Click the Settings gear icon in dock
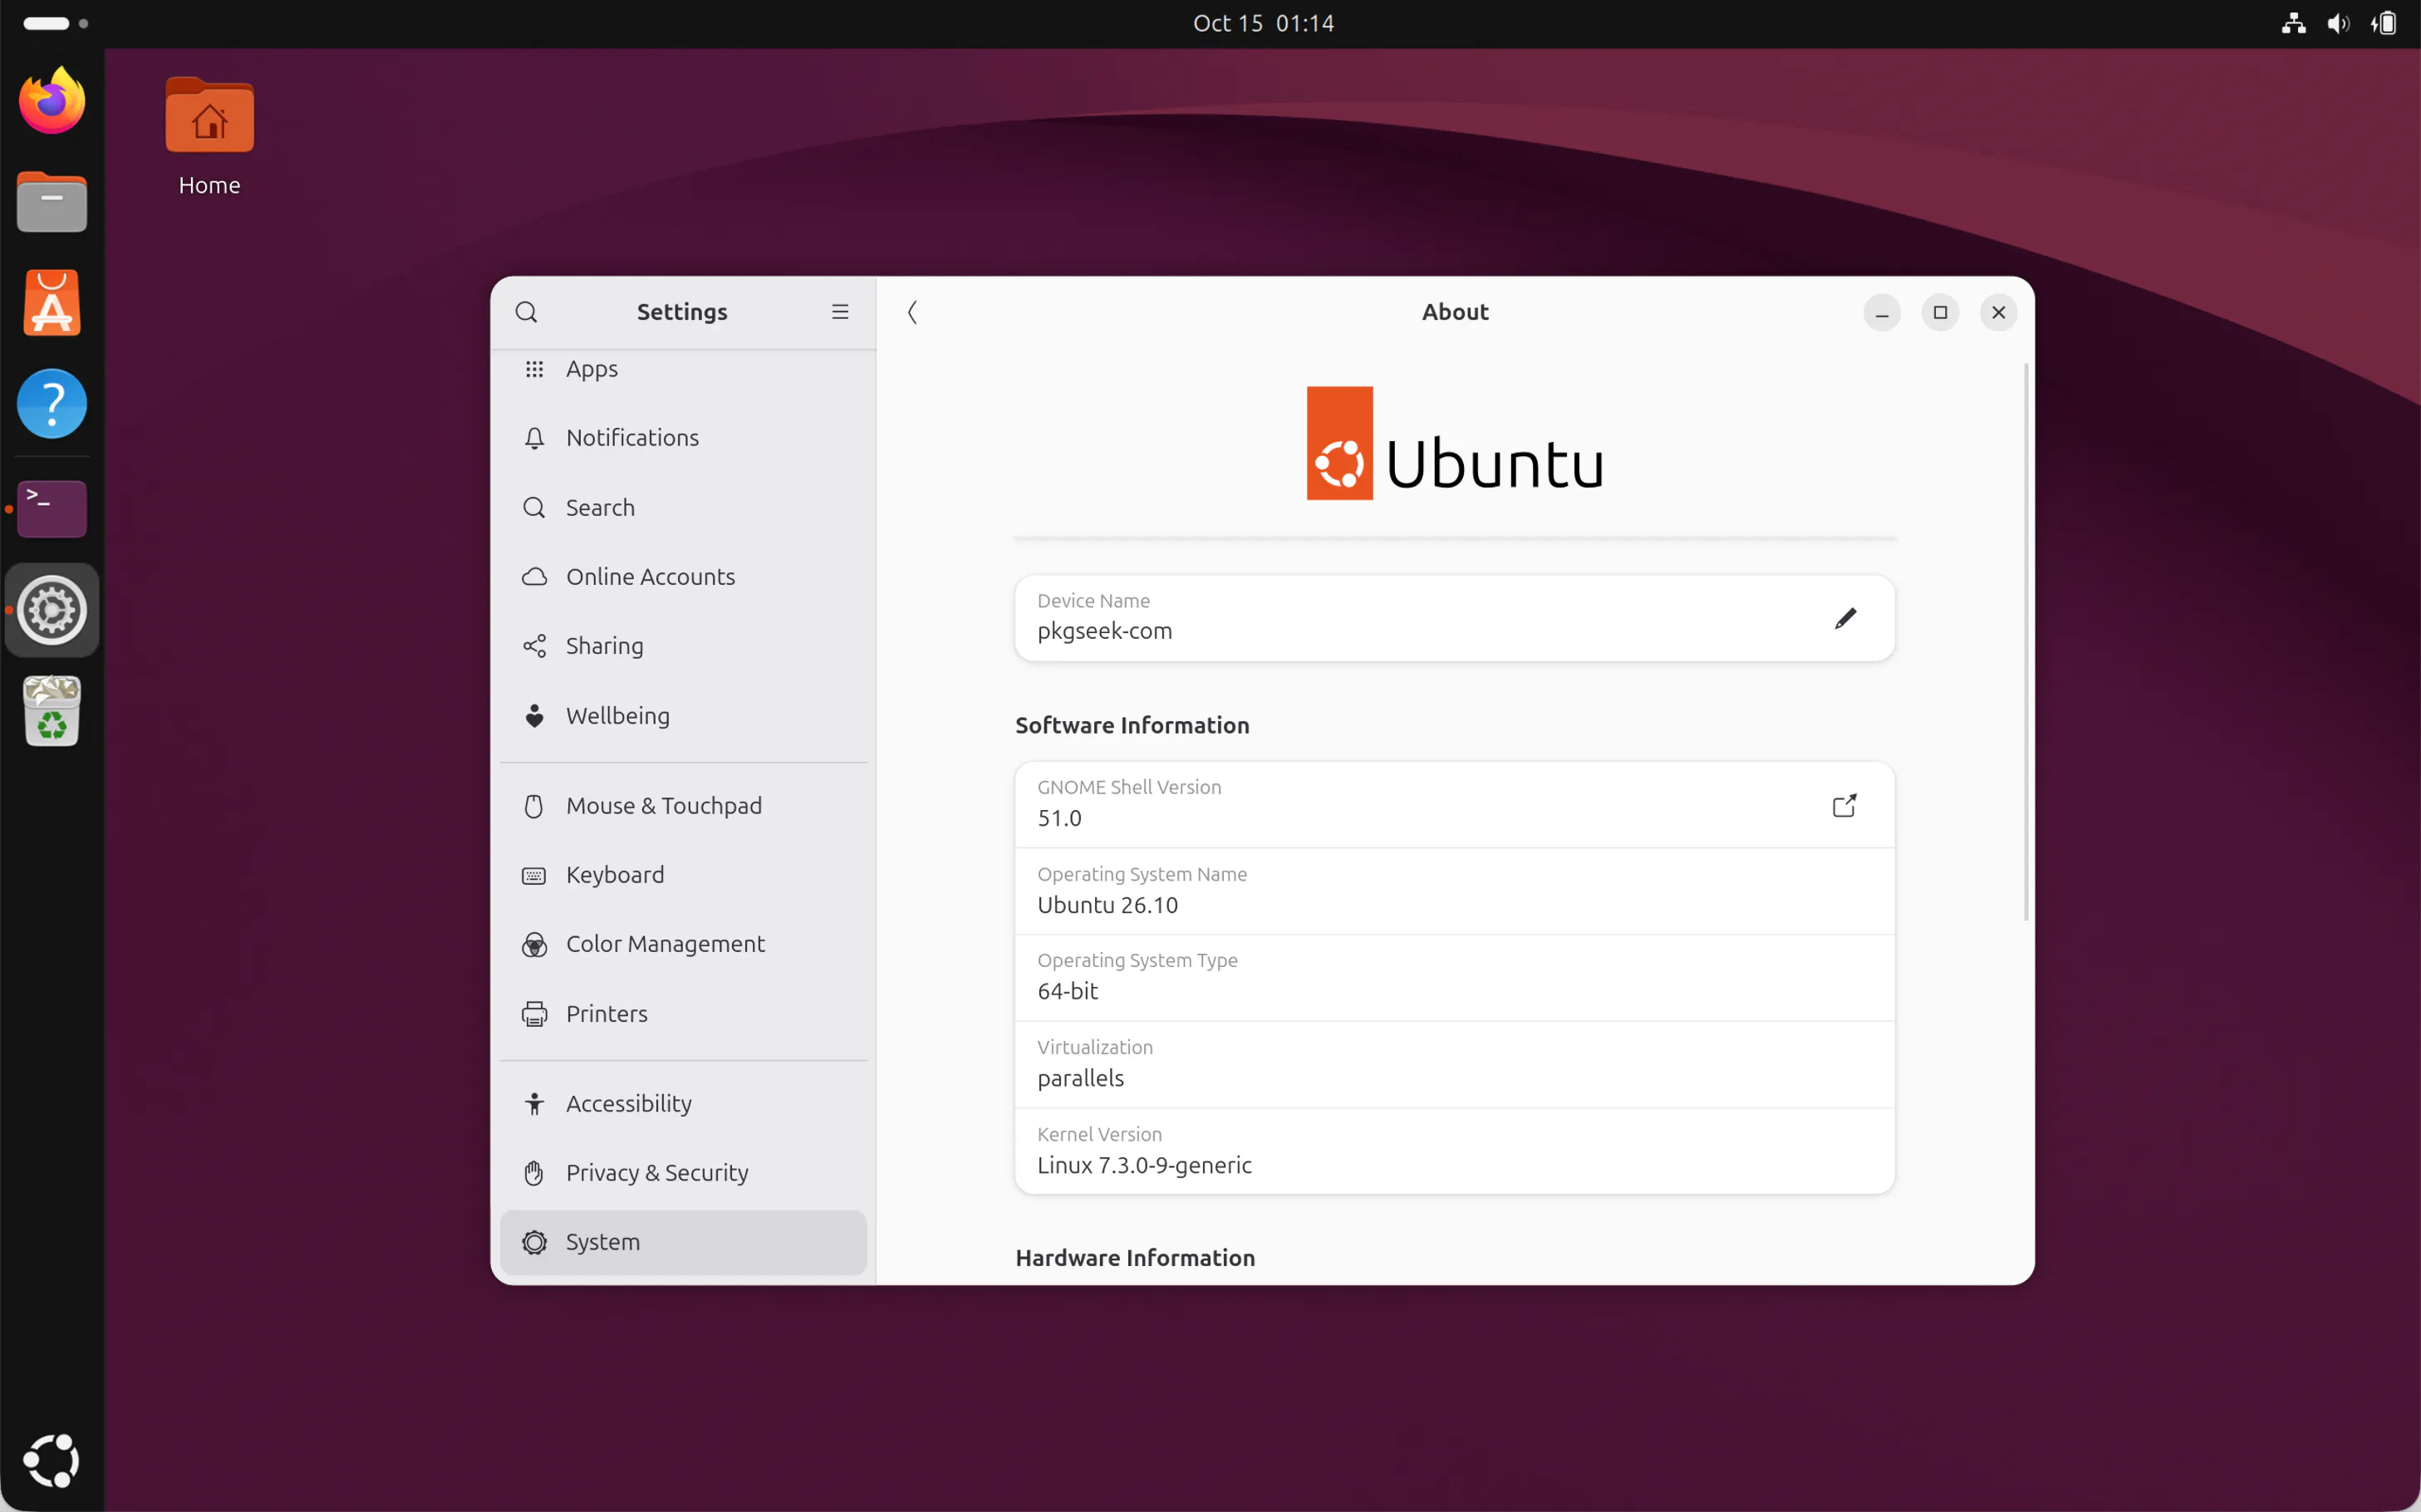The image size is (2421, 1512). pyautogui.click(x=52, y=610)
